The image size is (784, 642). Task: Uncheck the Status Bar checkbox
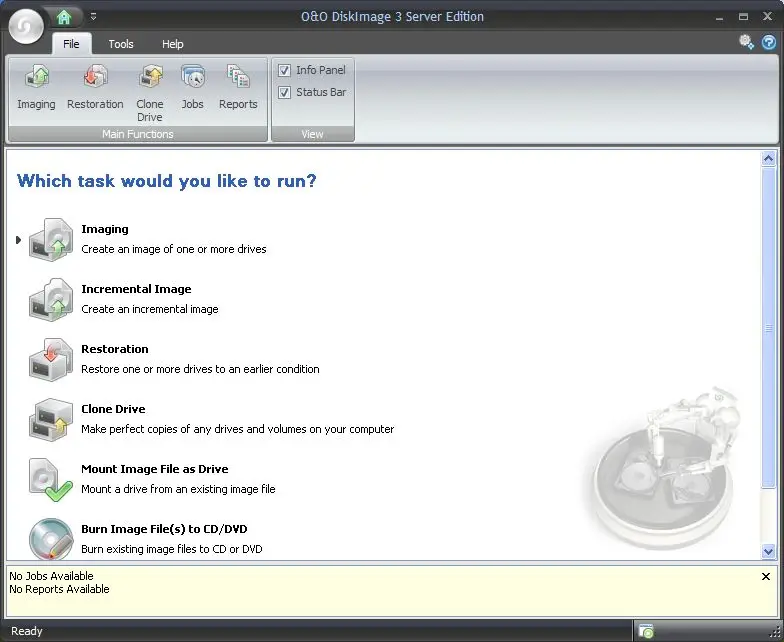point(284,92)
